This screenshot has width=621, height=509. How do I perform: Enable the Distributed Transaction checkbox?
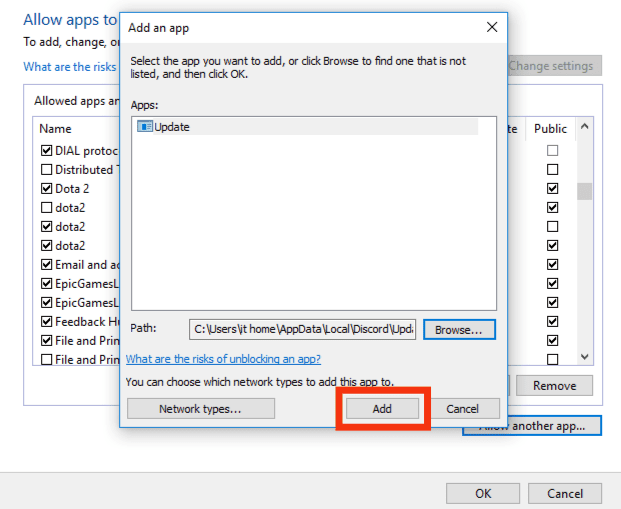coord(46,170)
